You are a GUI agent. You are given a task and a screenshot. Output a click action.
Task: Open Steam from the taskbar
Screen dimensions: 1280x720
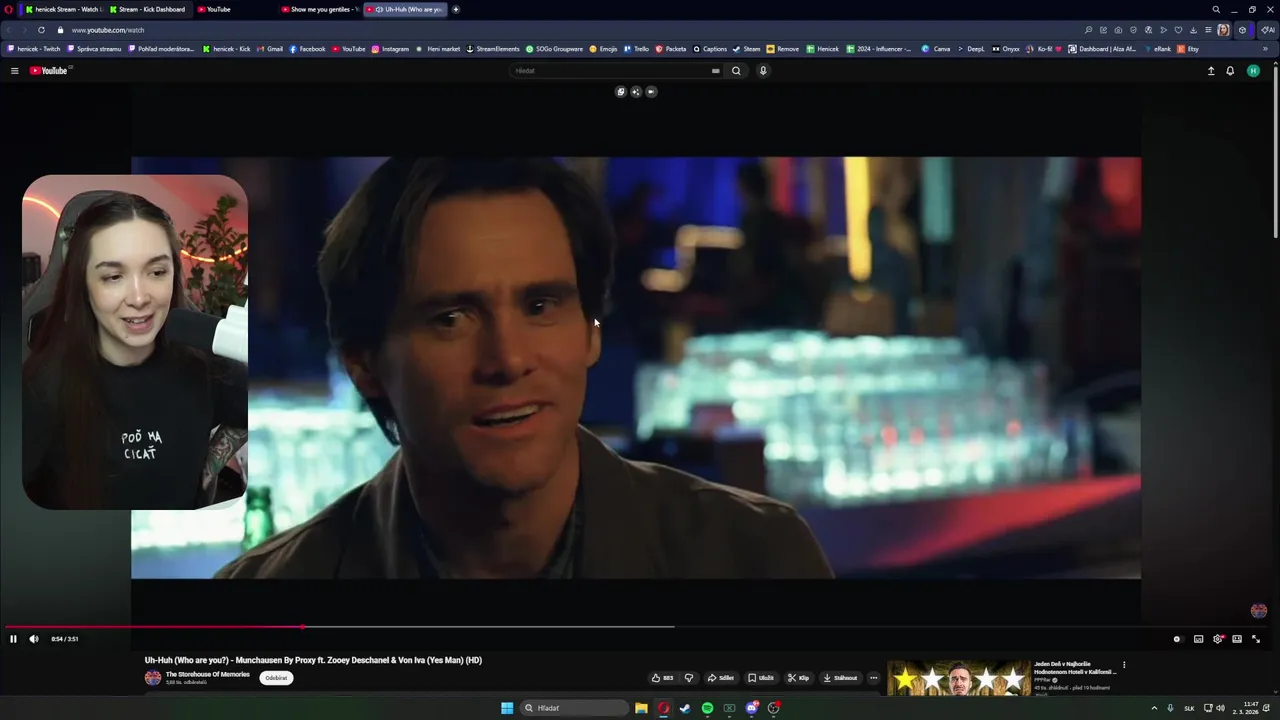(x=685, y=708)
